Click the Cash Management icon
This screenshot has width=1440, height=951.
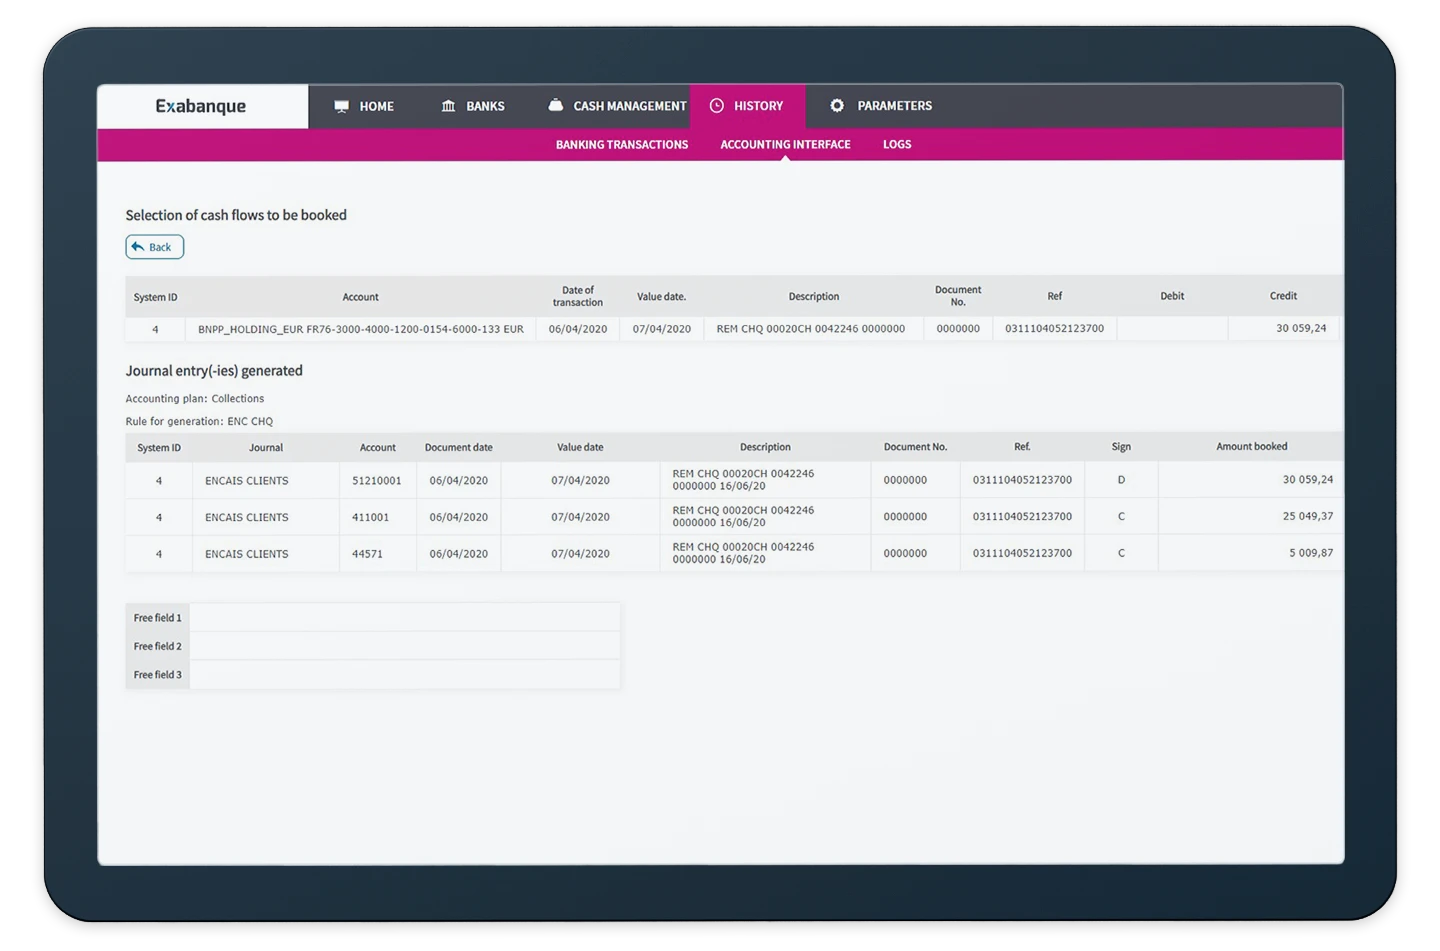coord(556,105)
